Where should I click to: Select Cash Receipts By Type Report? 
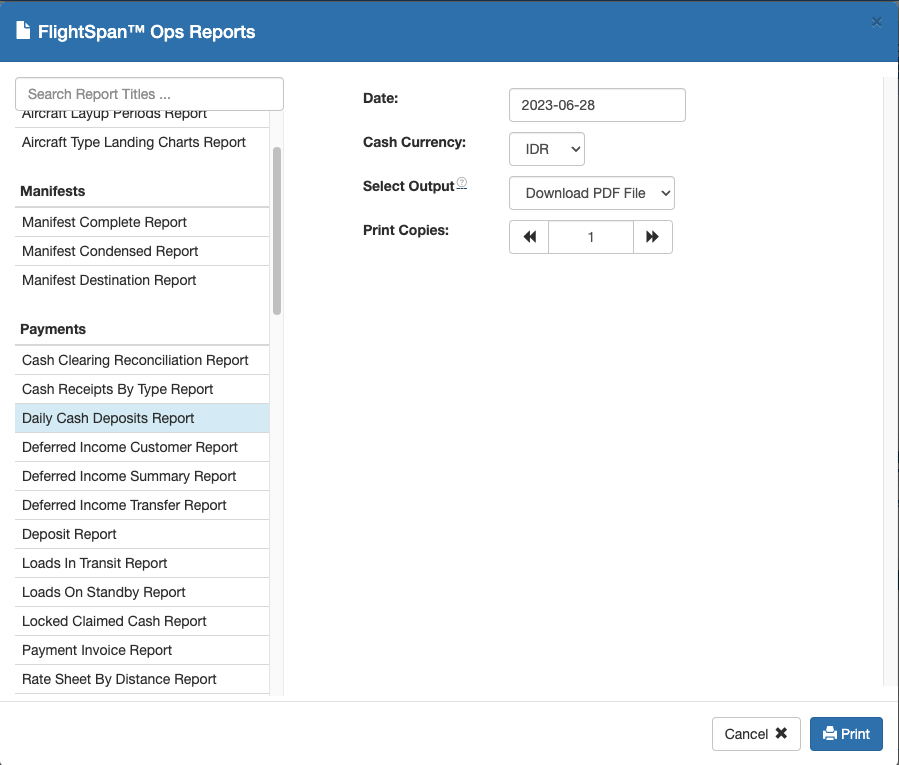[x=142, y=389]
